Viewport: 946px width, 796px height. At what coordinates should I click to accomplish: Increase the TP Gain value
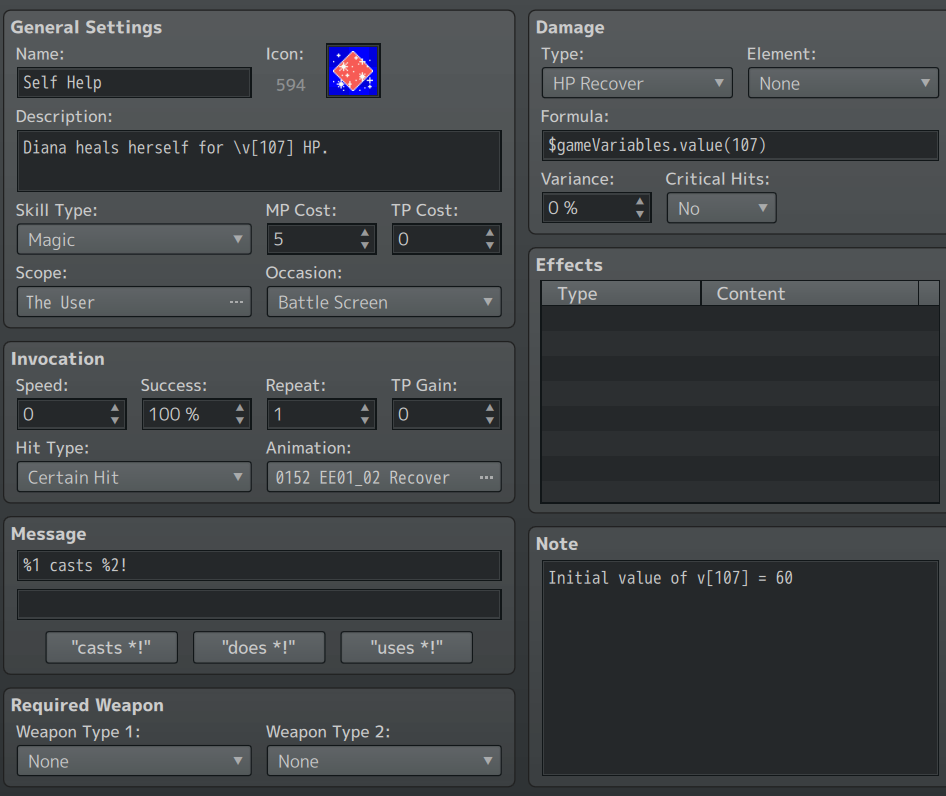click(489, 408)
